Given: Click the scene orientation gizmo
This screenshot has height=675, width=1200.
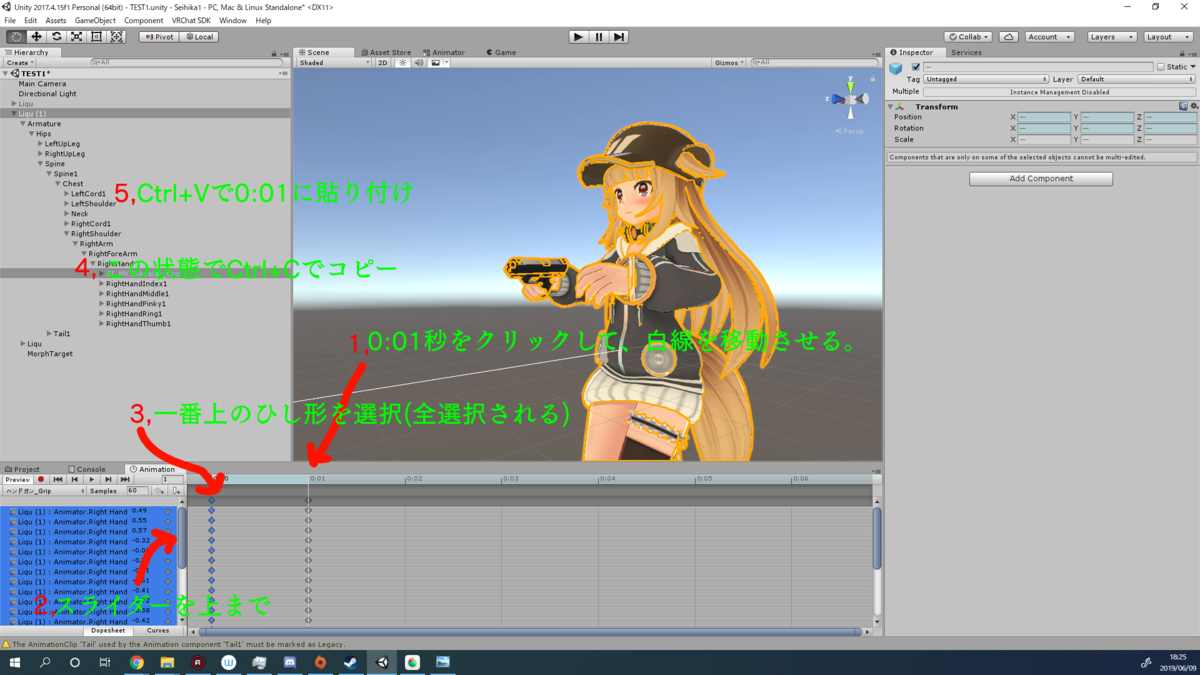Looking at the screenshot, I should (x=851, y=99).
